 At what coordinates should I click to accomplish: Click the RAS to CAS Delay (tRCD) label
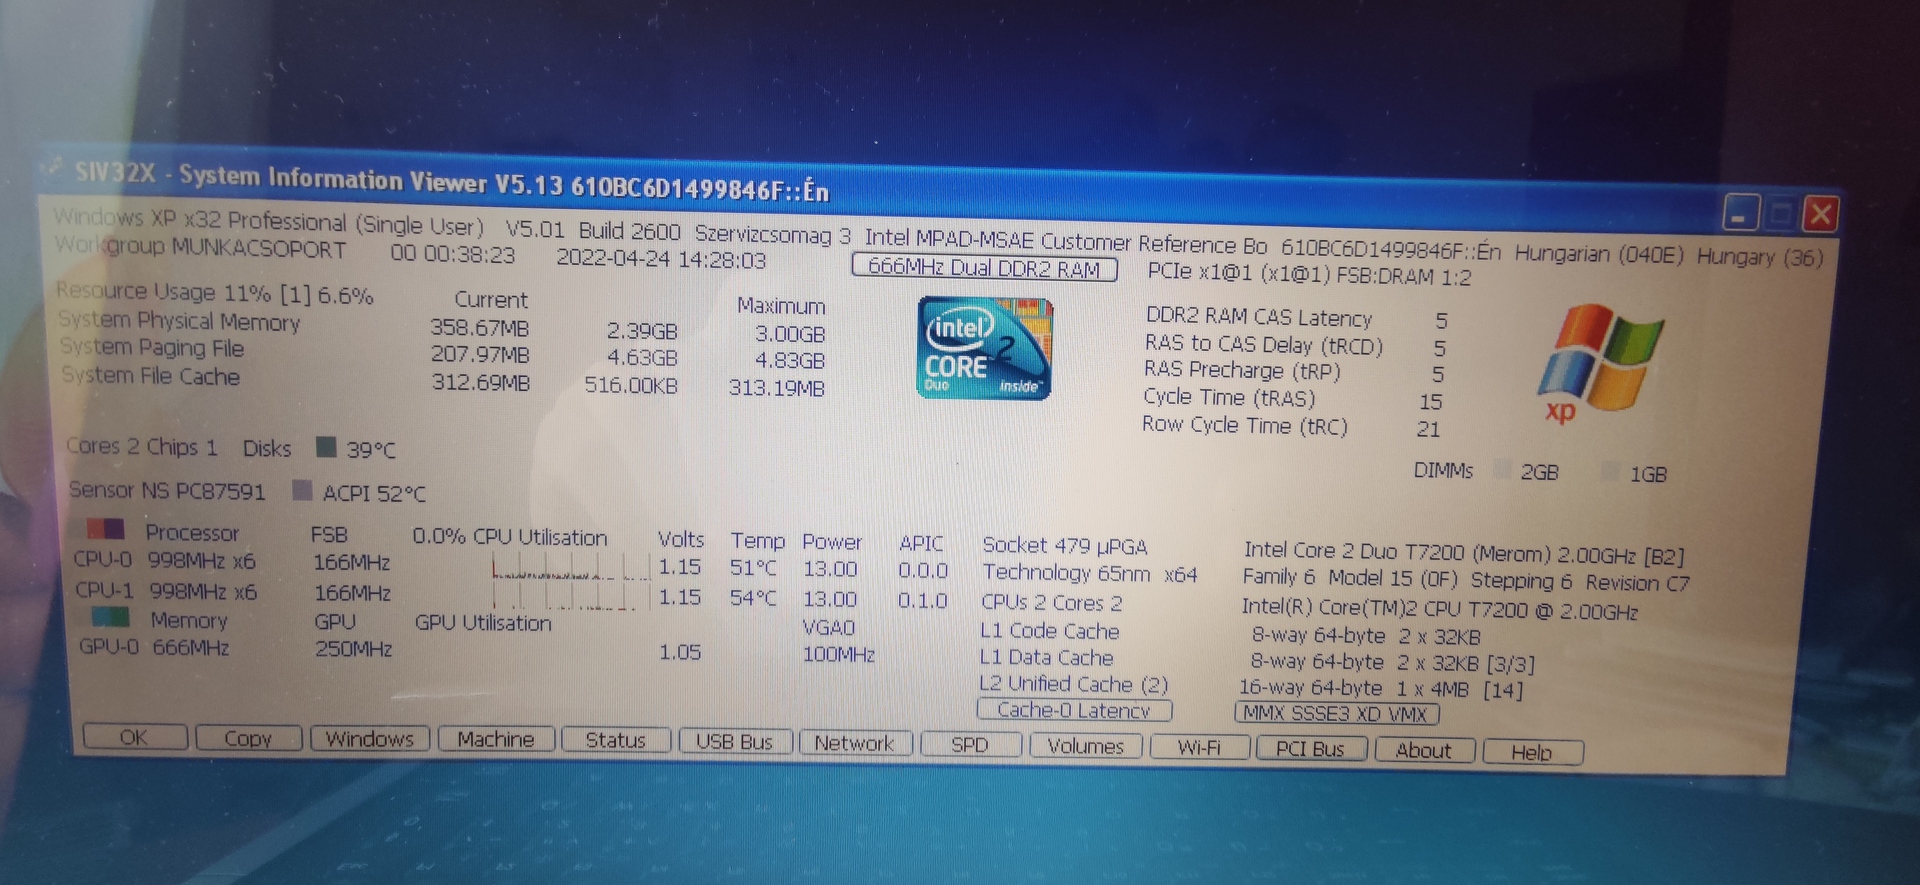click(x=1264, y=345)
